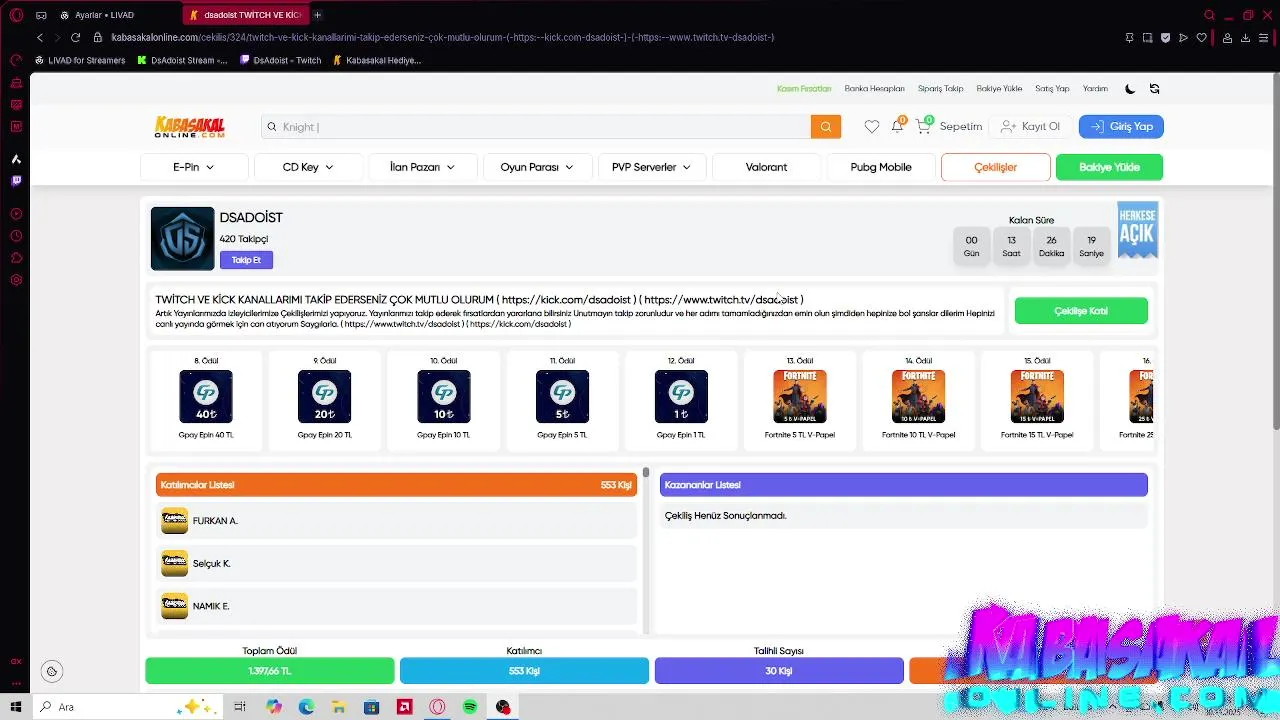This screenshot has height=720, width=1280.
Task: Click the Giriş Yap login button
Action: pos(1121,127)
